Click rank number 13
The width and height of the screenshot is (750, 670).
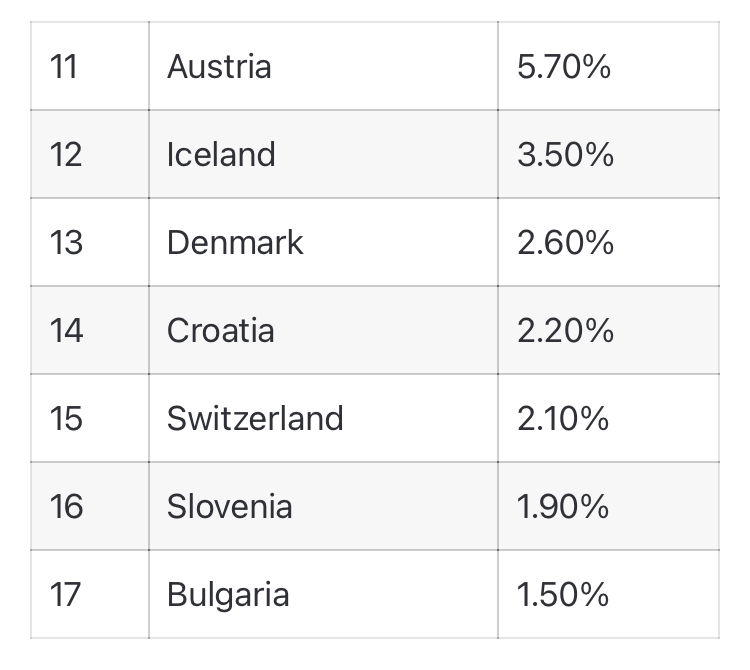[x=65, y=243]
